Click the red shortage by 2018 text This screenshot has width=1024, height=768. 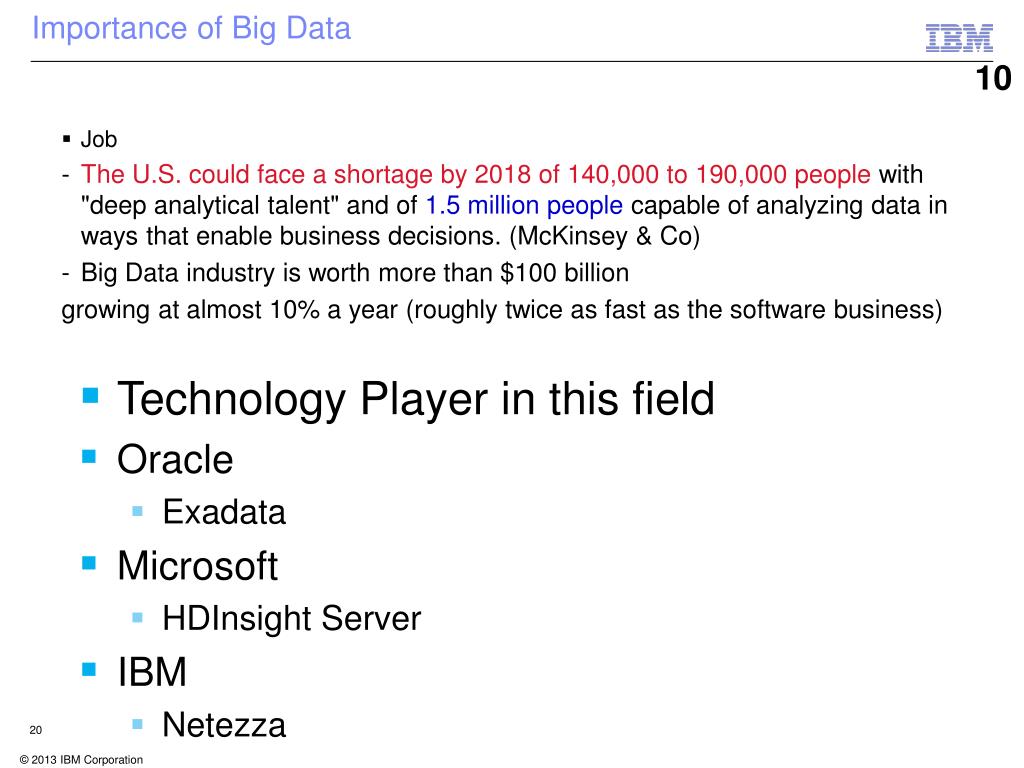click(x=475, y=174)
